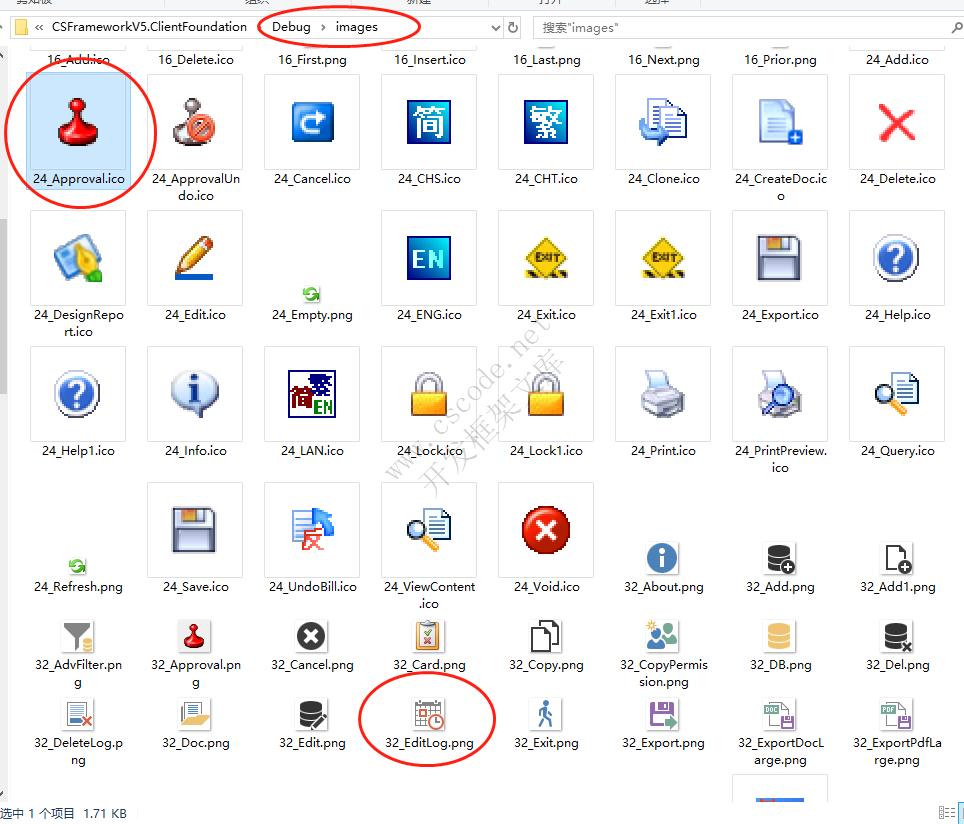The width and height of the screenshot is (964, 824).
Task: Select the 24_PrintPreview.ico file
Action: (x=779, y=397)
